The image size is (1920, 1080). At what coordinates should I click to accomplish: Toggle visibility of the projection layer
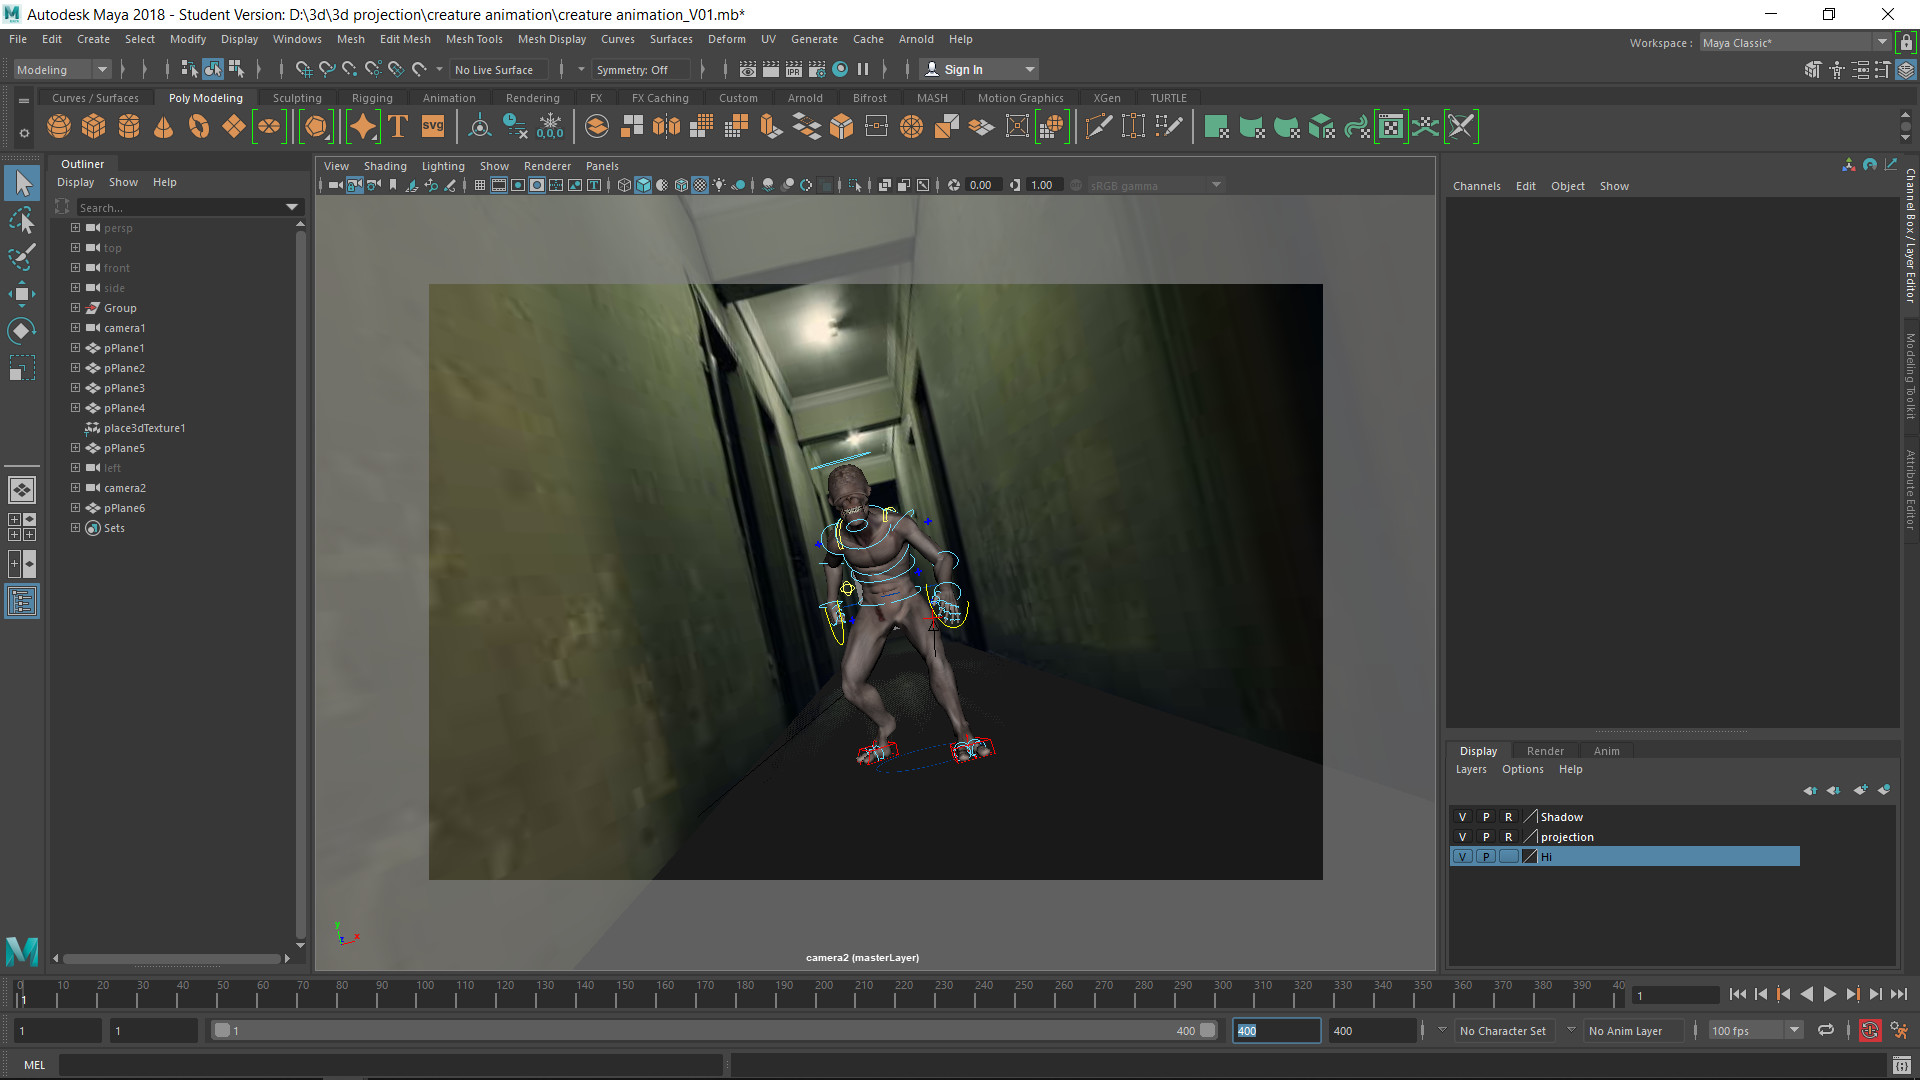click(1462, 837)
